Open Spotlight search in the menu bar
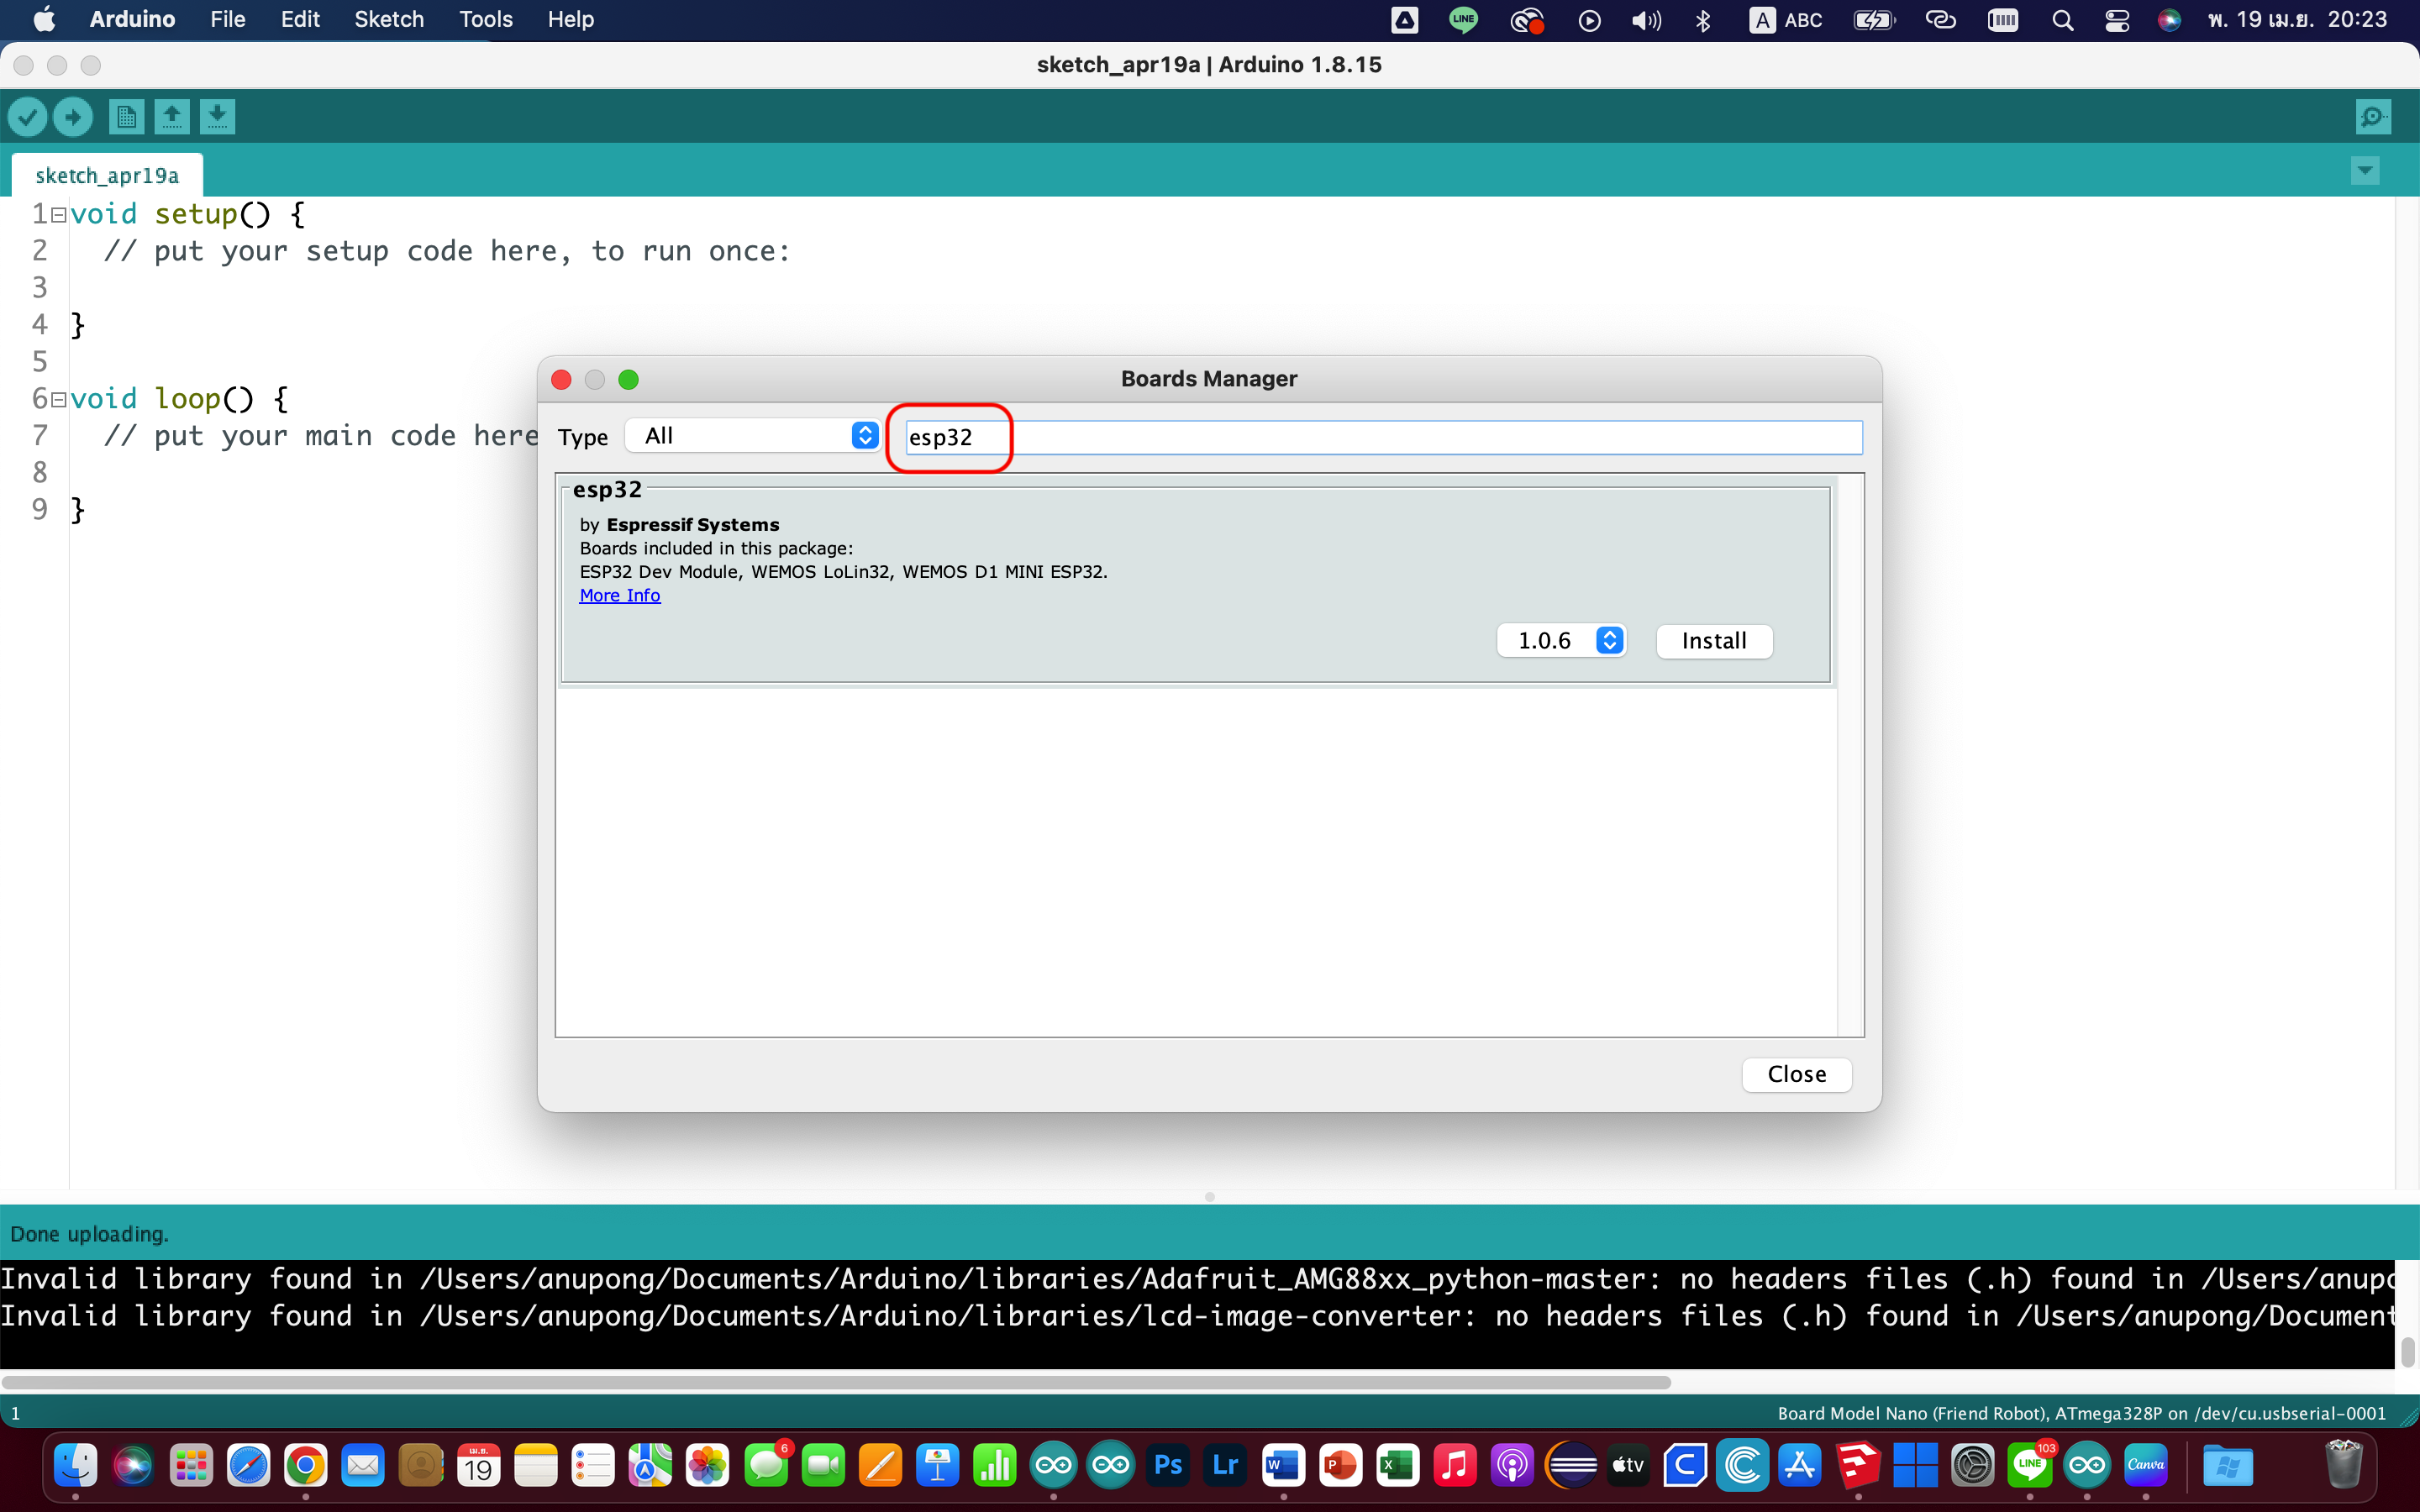The image size is (2420, 1512). pos(2062,20)
